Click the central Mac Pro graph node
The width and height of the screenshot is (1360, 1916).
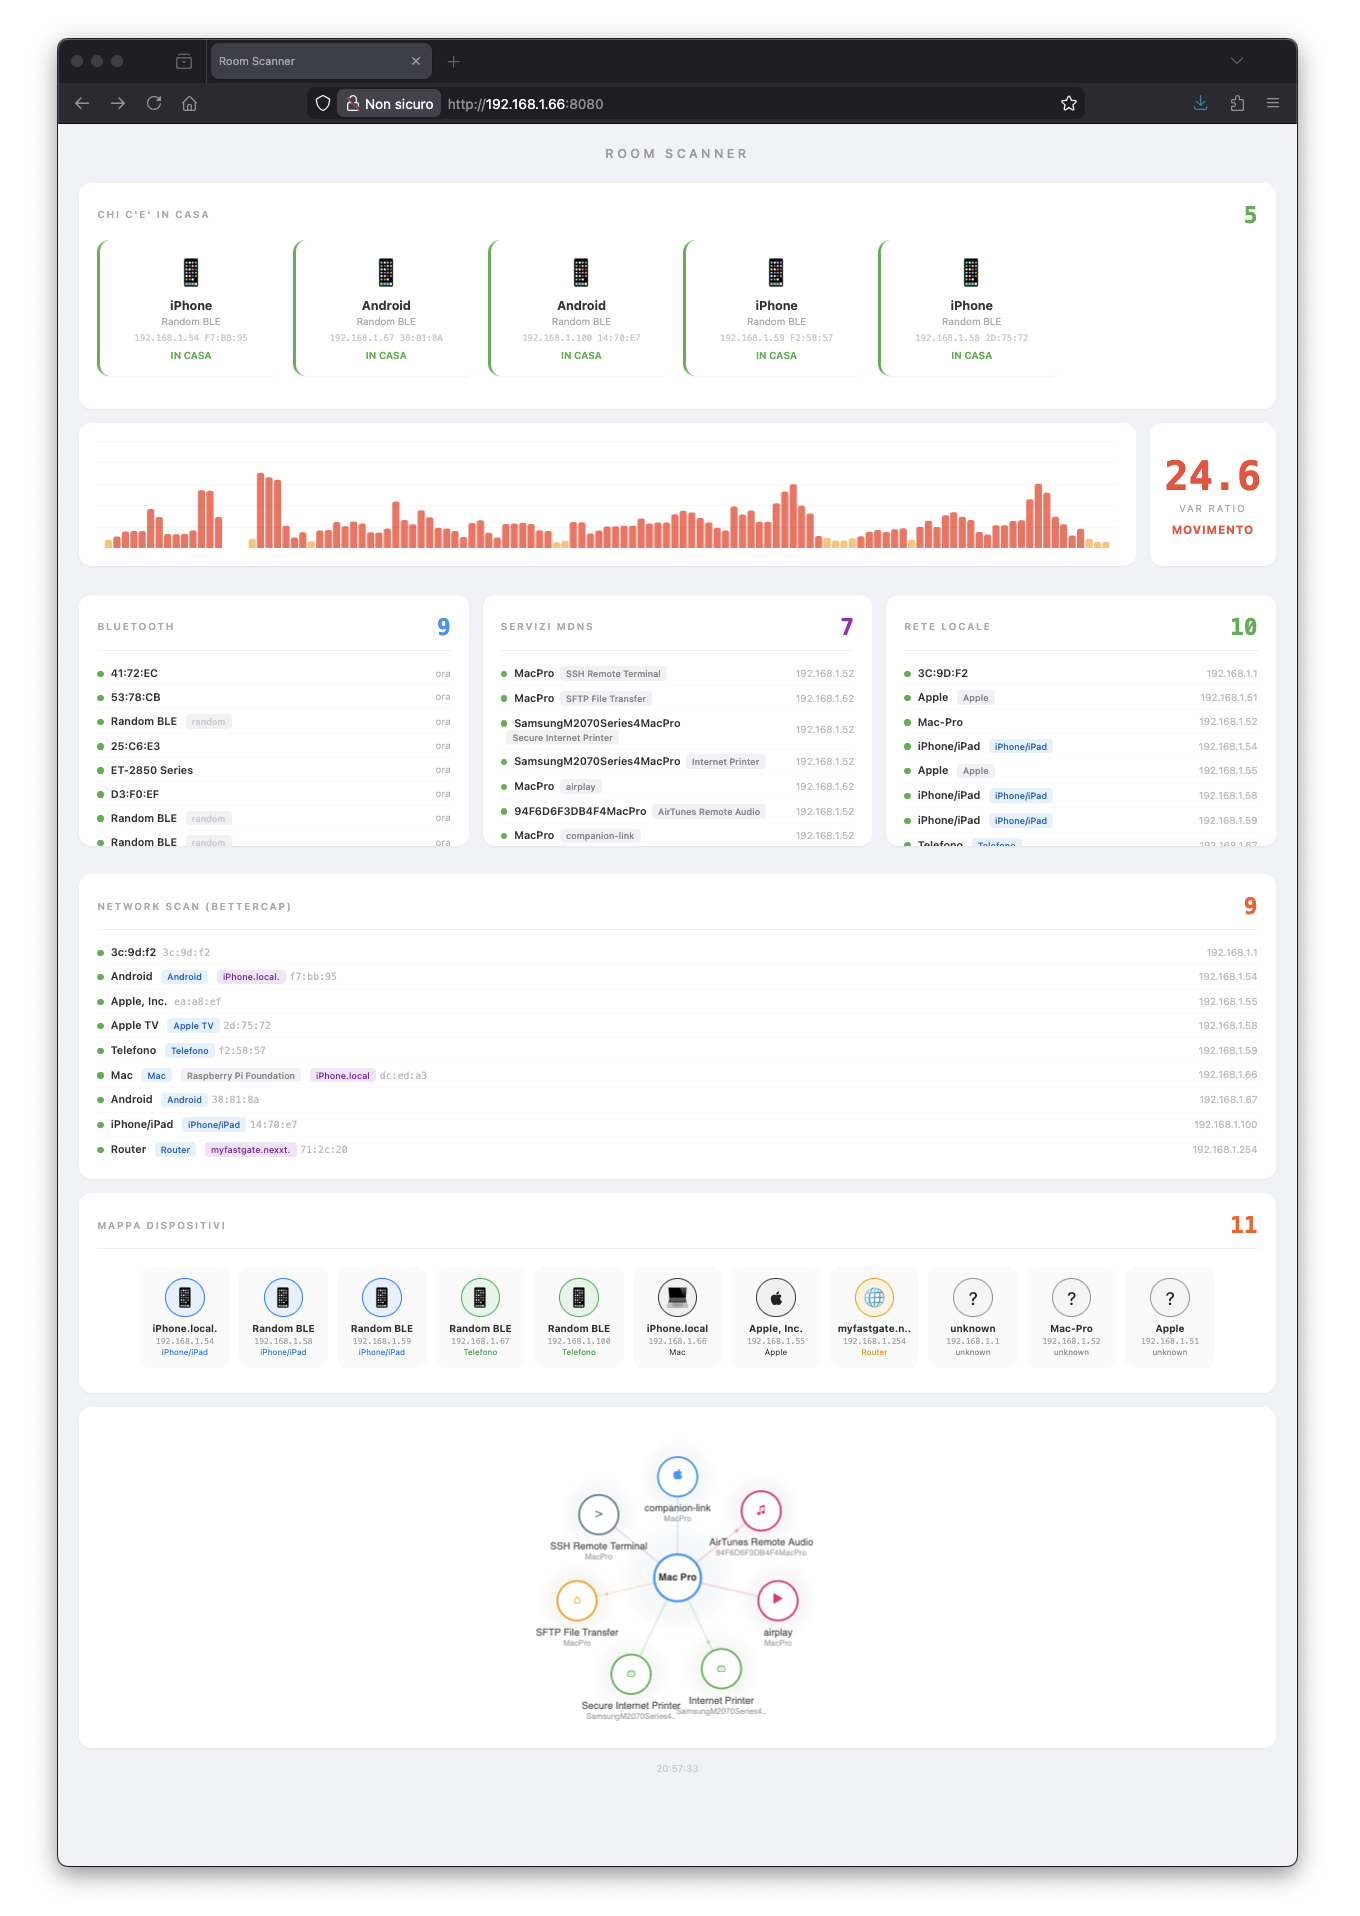pyautogui.click(x=677, y=1577)
